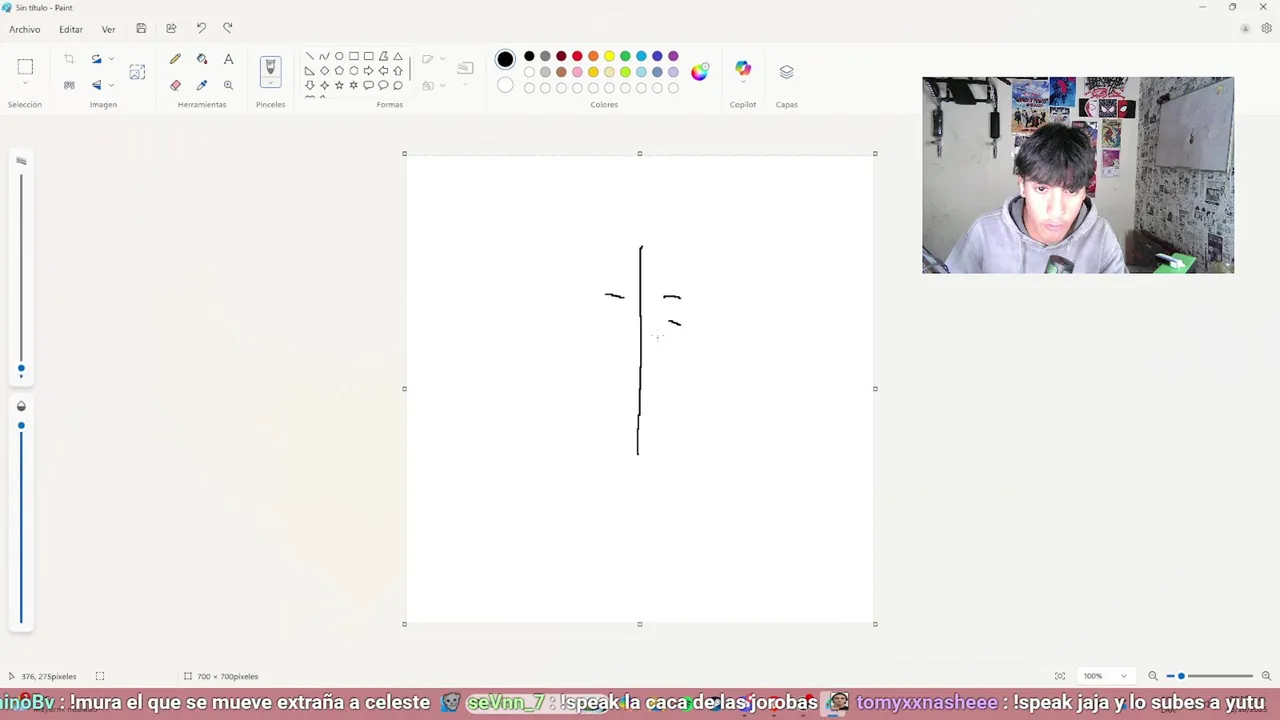Open the Ver menu
The image size is (1280, 720).
(x=108, y=29)
